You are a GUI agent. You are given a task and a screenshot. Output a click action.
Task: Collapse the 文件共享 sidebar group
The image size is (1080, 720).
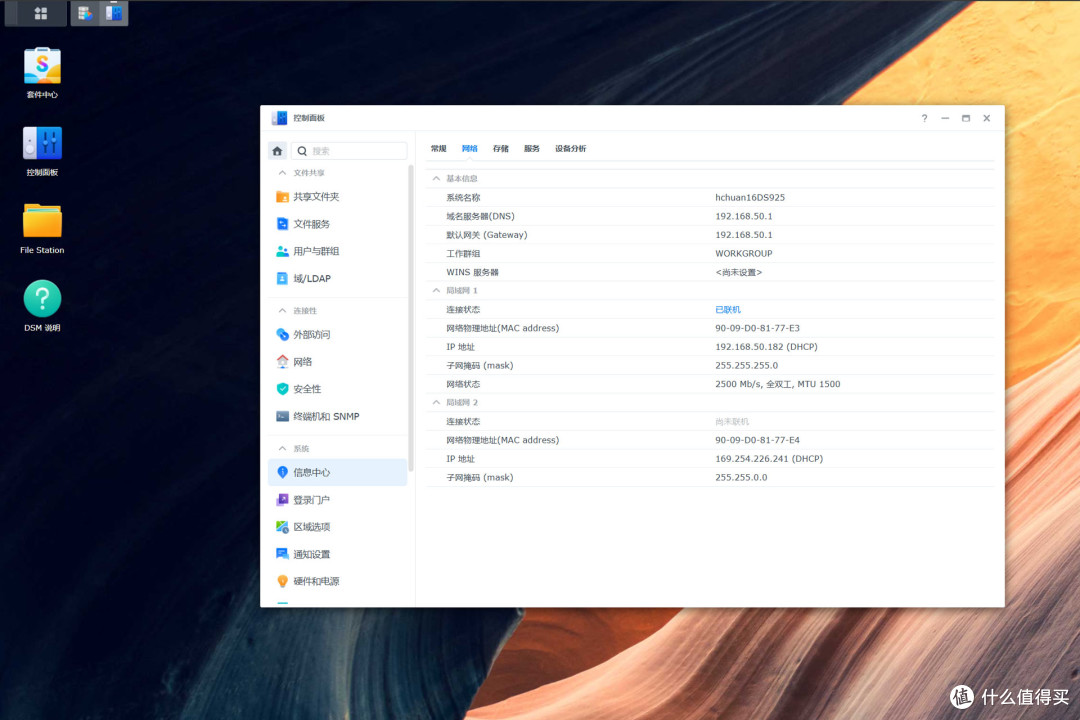tap(282, 173)
